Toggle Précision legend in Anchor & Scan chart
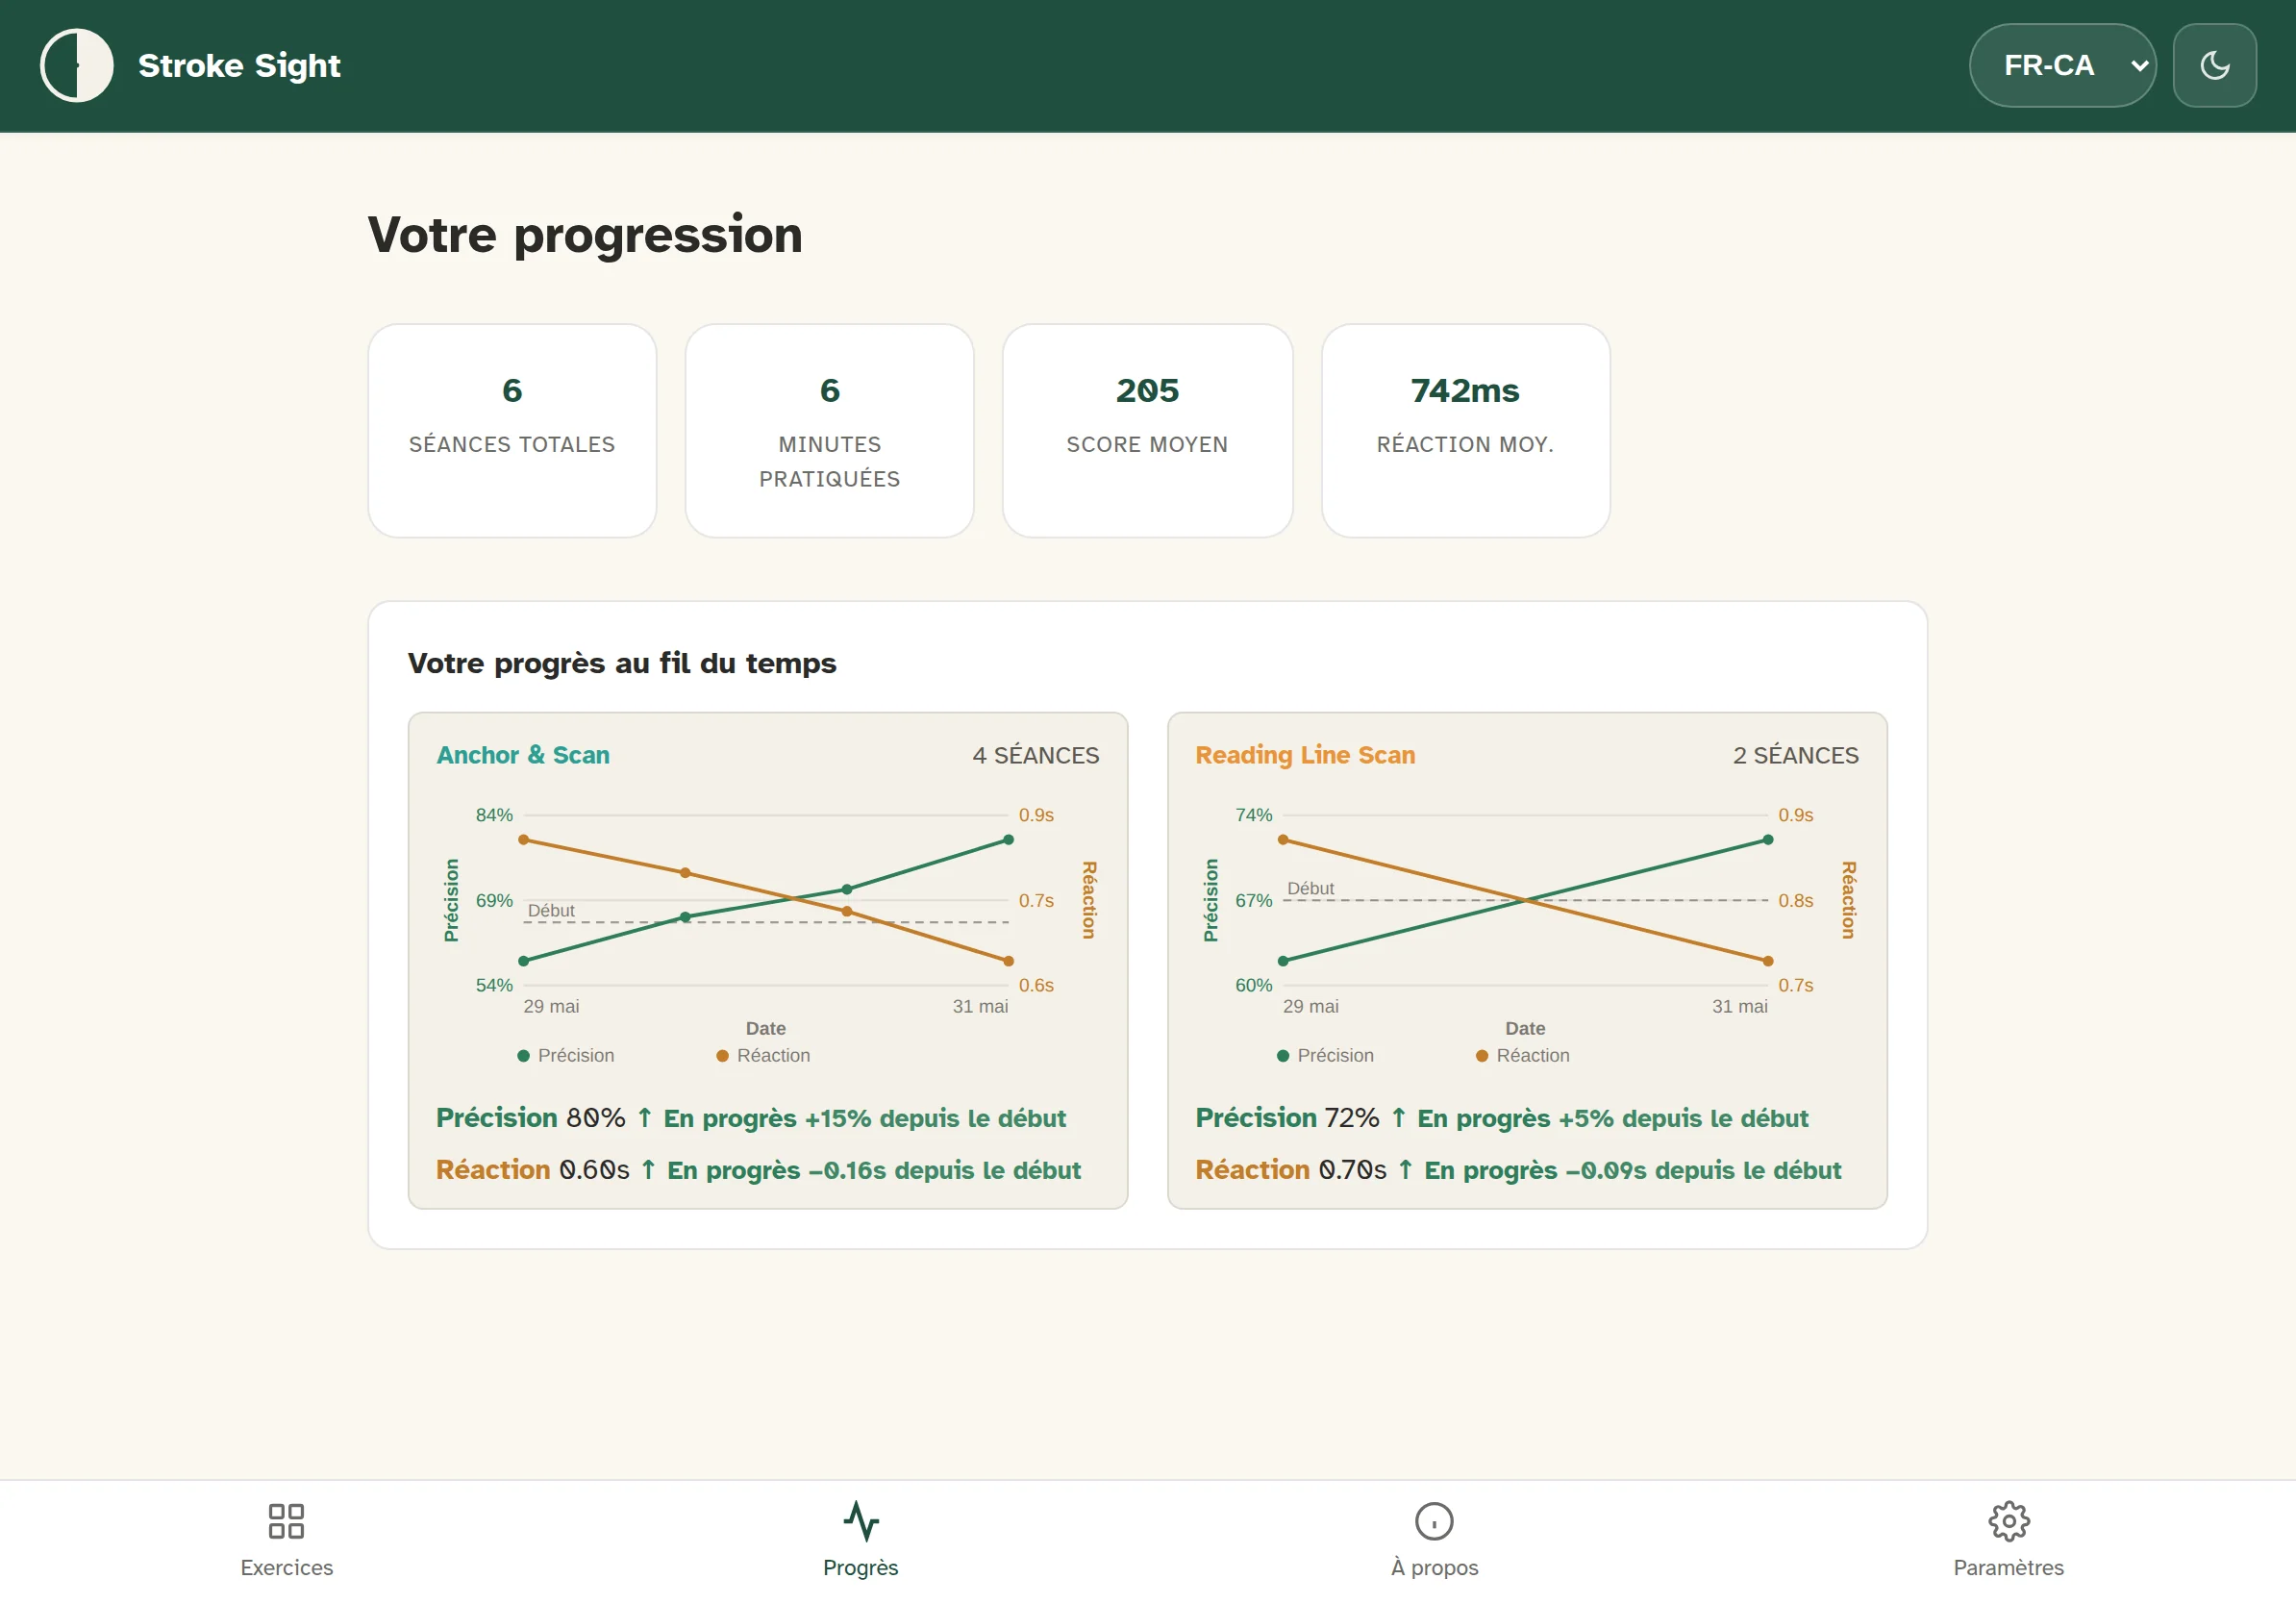The height and width of the screenshot is (1604, 2296). pyautogui.click(x=566, y=1055)
